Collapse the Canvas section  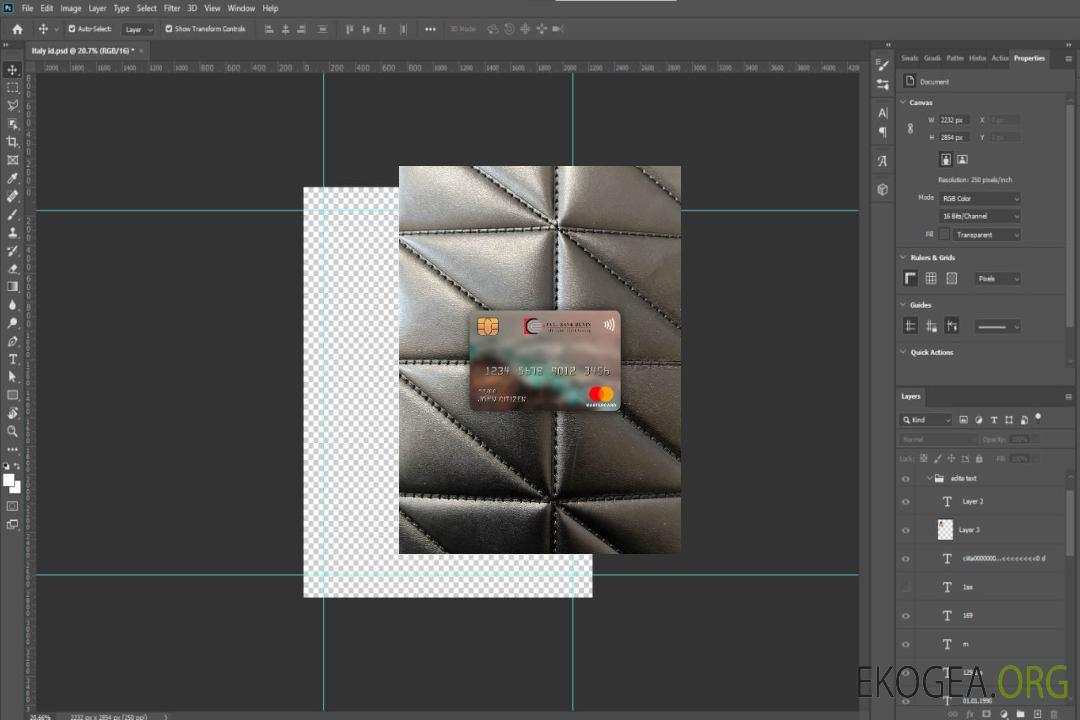pos(903,102)
